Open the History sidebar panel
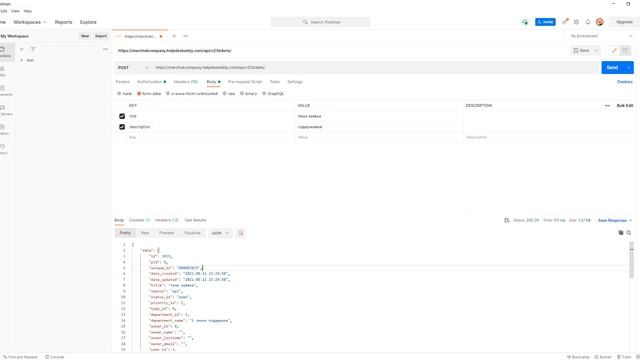This screenshot has height=360, width=640. click(x=3, y=149)
